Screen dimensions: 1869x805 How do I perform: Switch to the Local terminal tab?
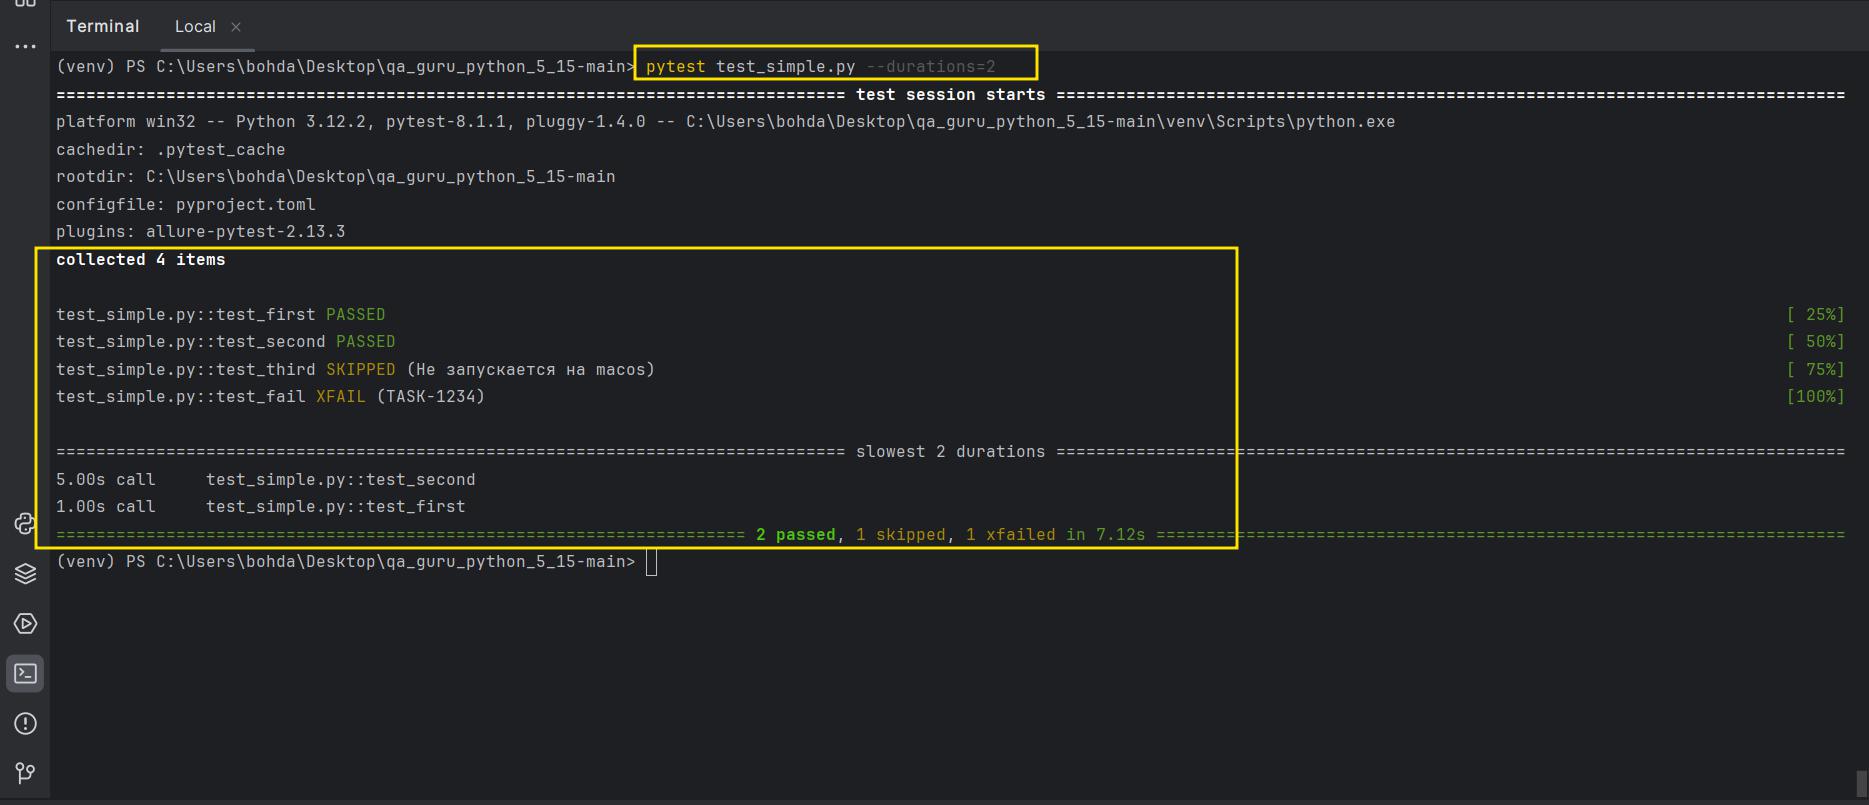click(x=195, y=27)
